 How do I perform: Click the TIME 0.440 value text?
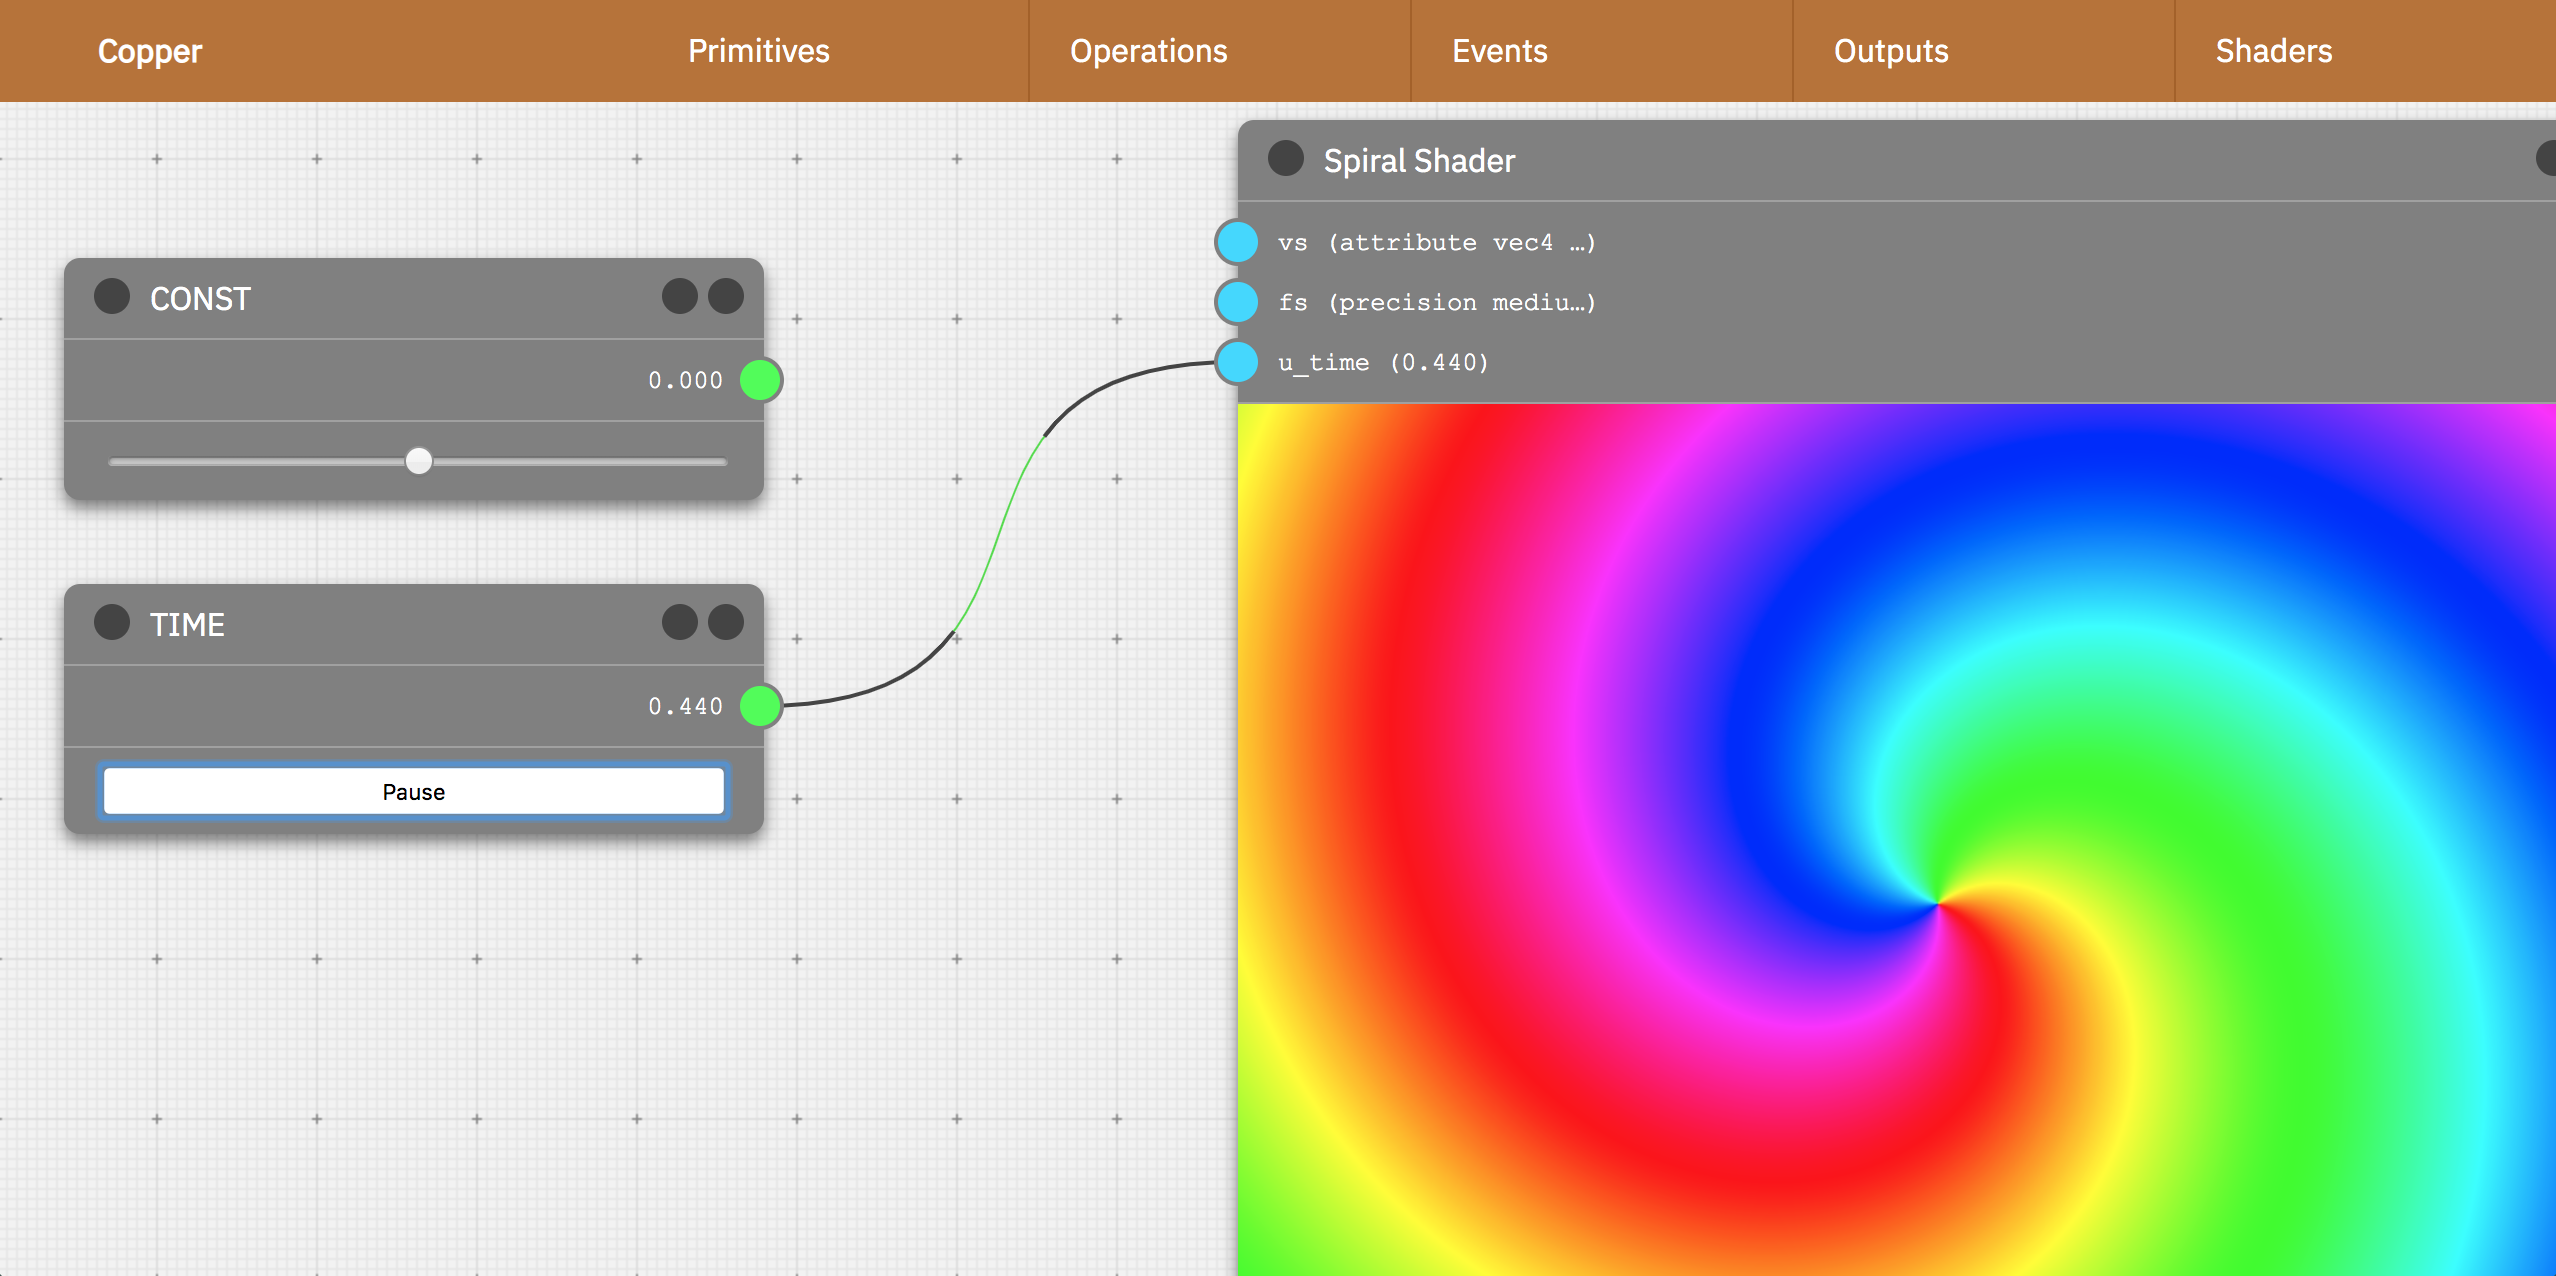(685, 706)
